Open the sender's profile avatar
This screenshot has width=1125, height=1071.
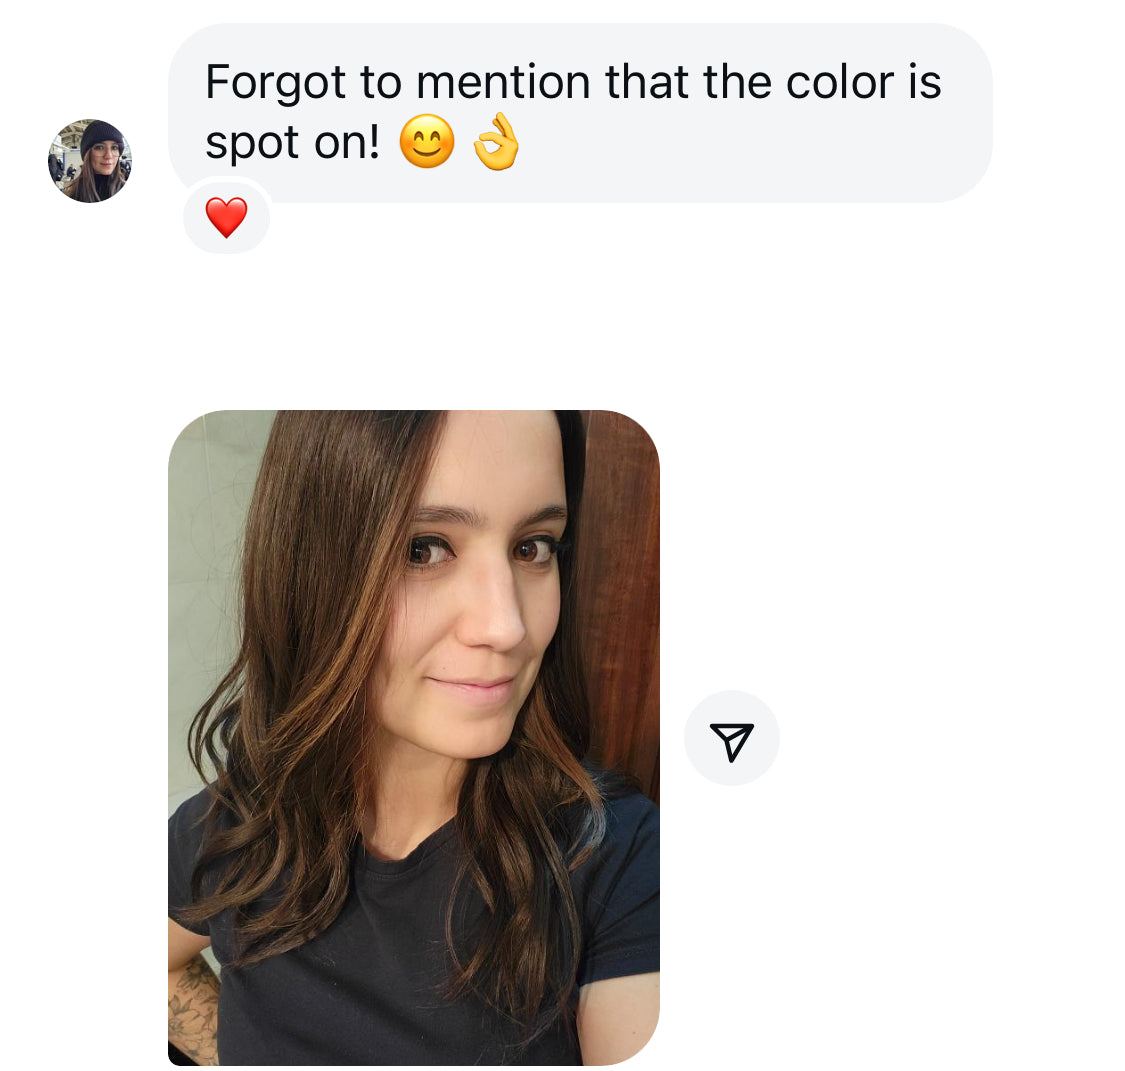[x=90, y=161]
